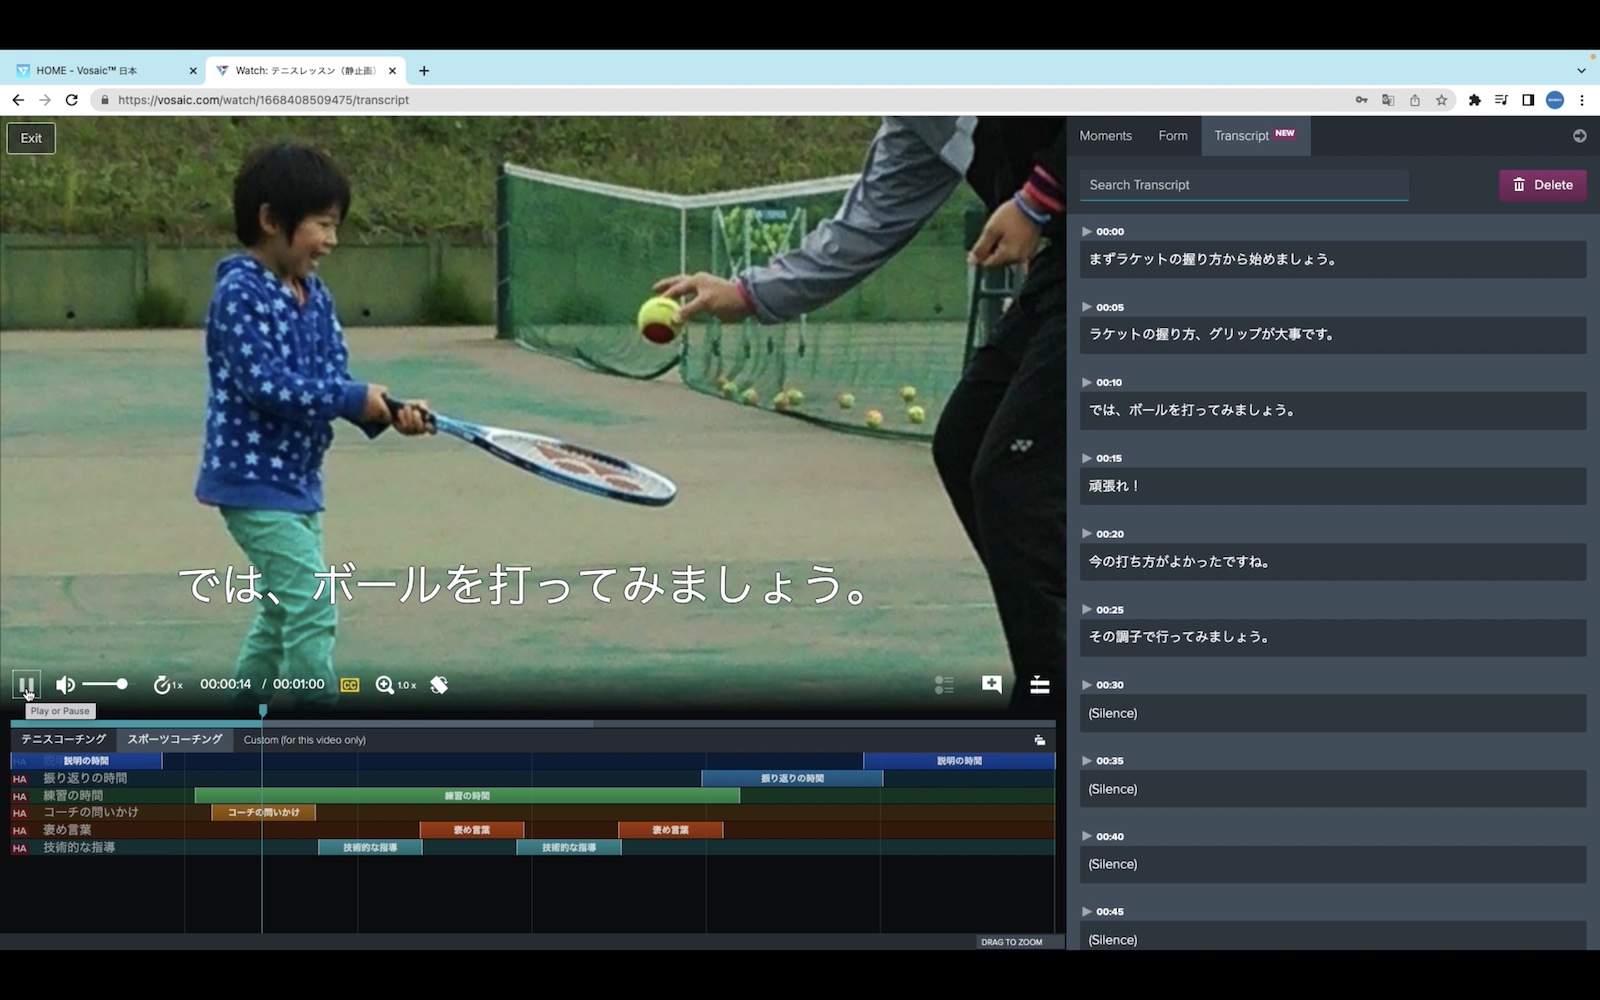Click the translate page icon
Image resolution: width=1600 pixels, height=1000 pixels.
1388,100
